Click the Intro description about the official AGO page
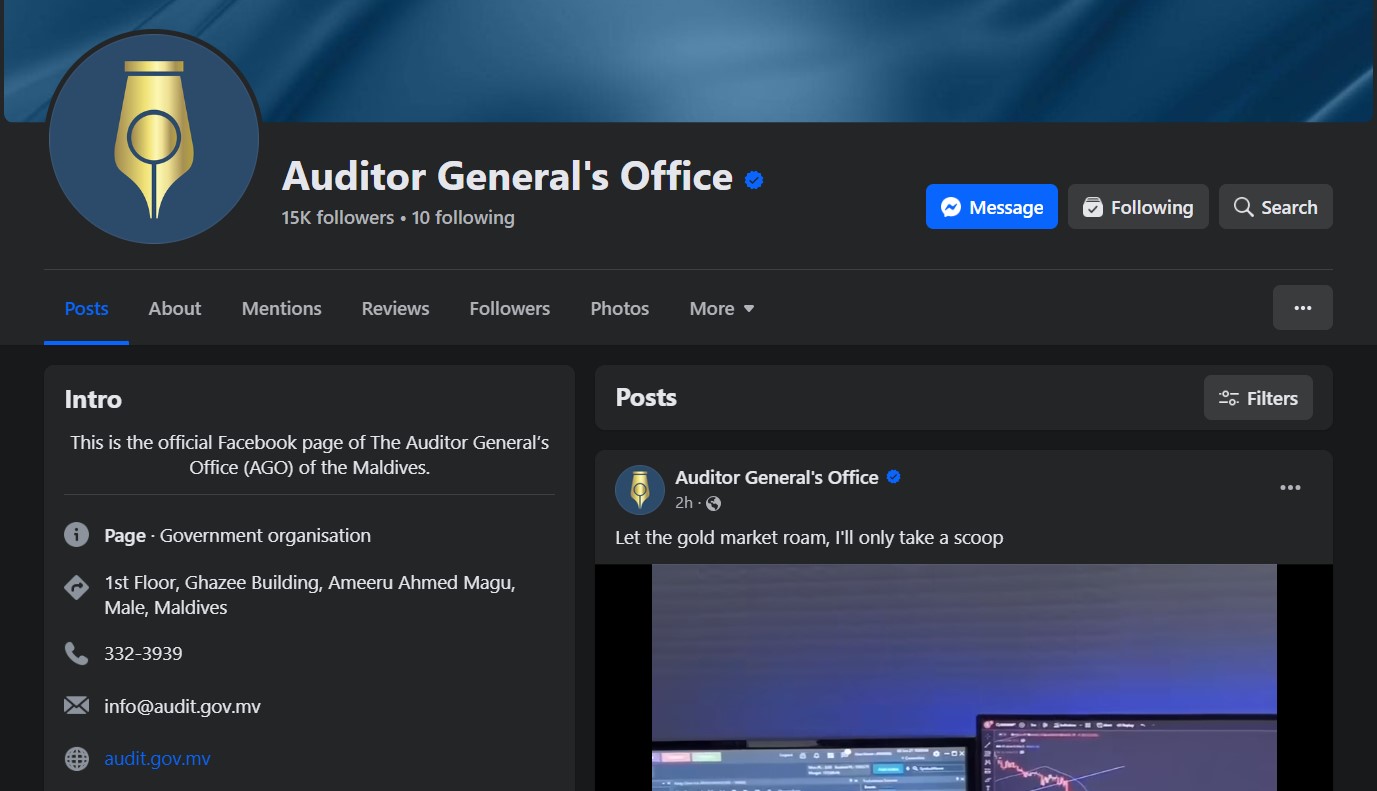Screen dimensions: 1377x791 [x=310, y=455]
